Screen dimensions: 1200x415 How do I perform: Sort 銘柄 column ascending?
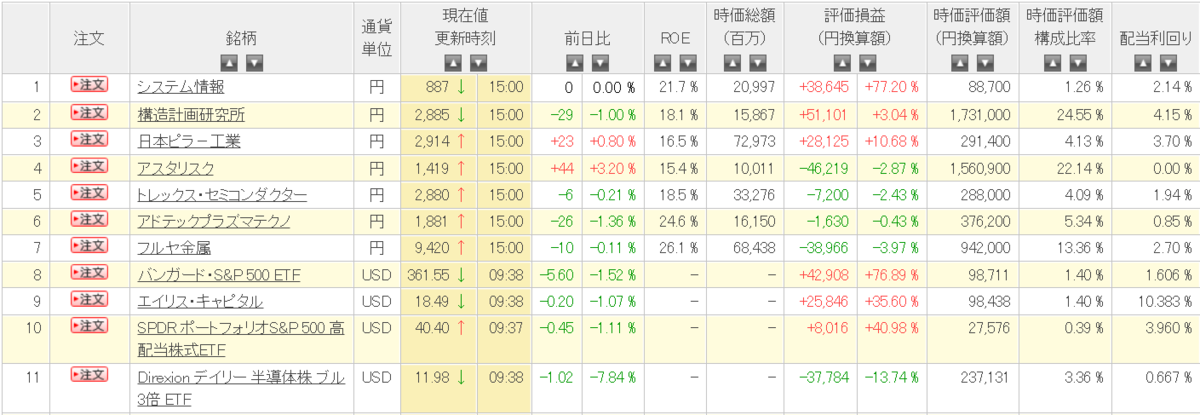coord(229,63)
